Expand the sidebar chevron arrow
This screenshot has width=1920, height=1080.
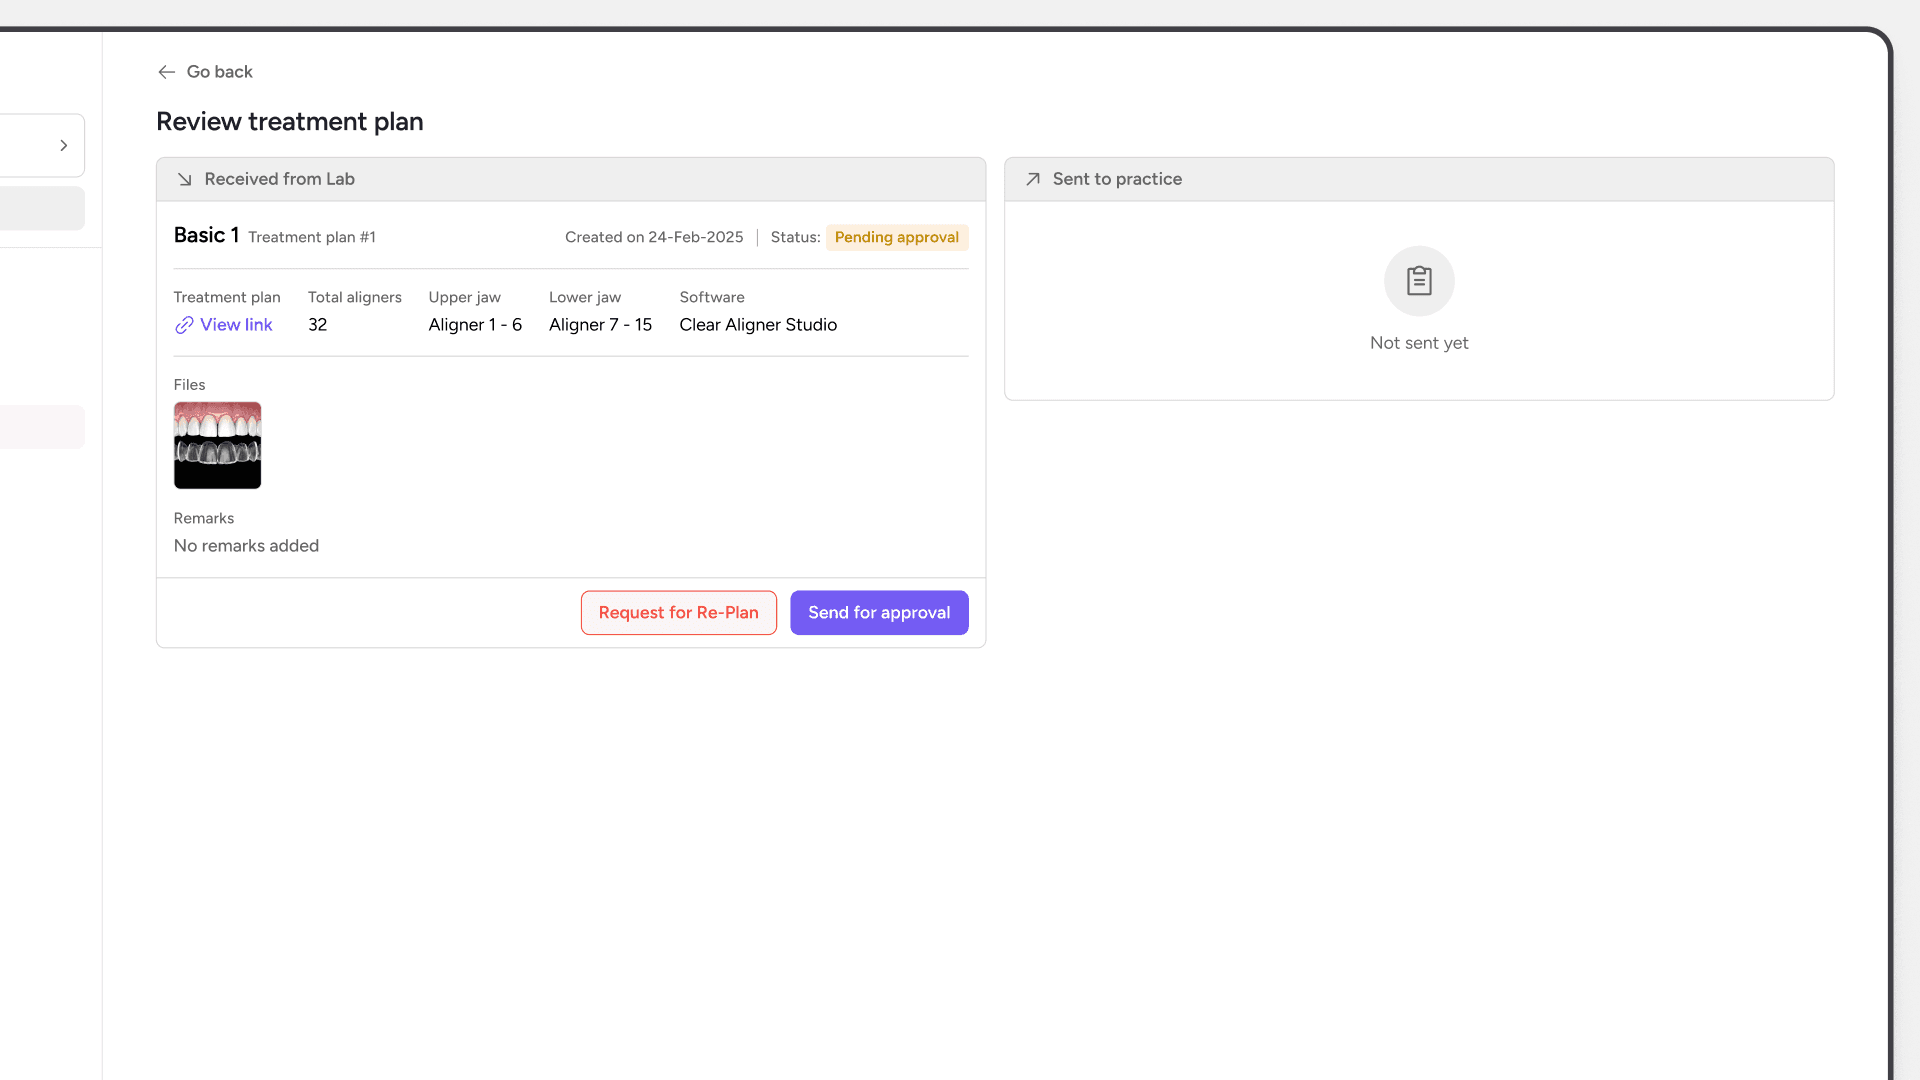[64, 146]
